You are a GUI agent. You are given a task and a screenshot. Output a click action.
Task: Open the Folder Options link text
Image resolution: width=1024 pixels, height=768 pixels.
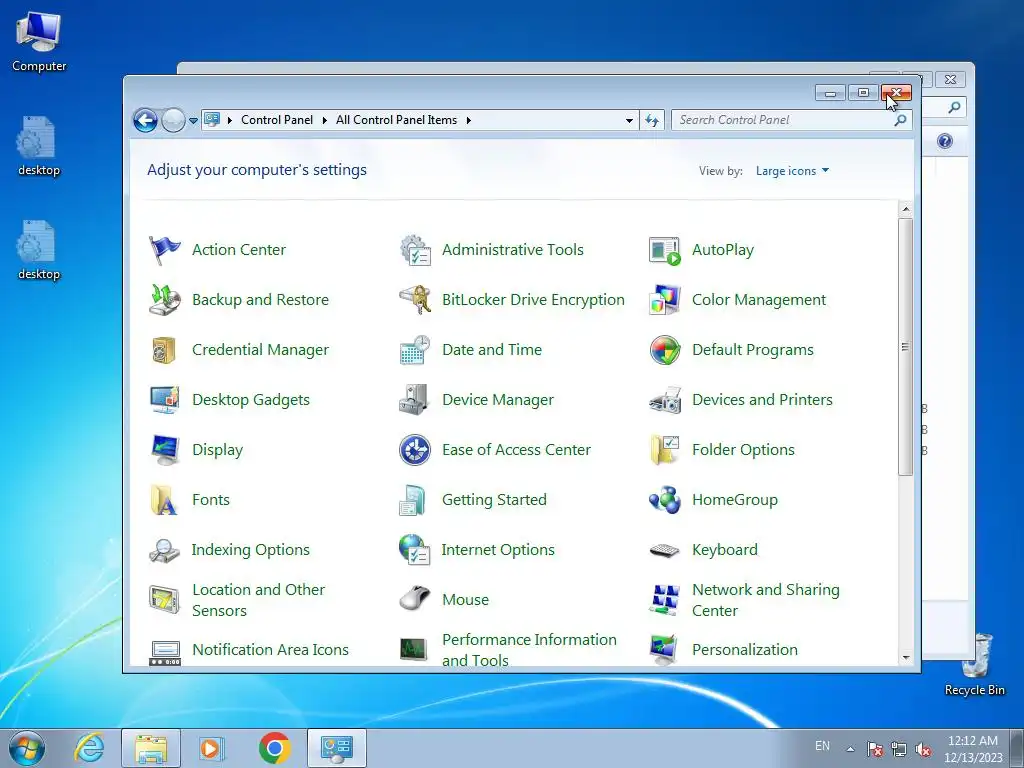pos(743,450)
